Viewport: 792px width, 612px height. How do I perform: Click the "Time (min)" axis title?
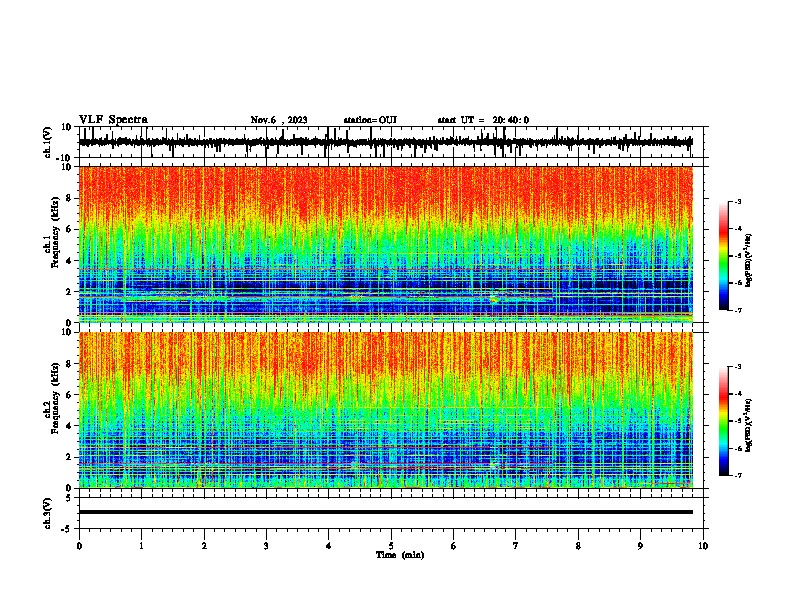tap(400, 555)
